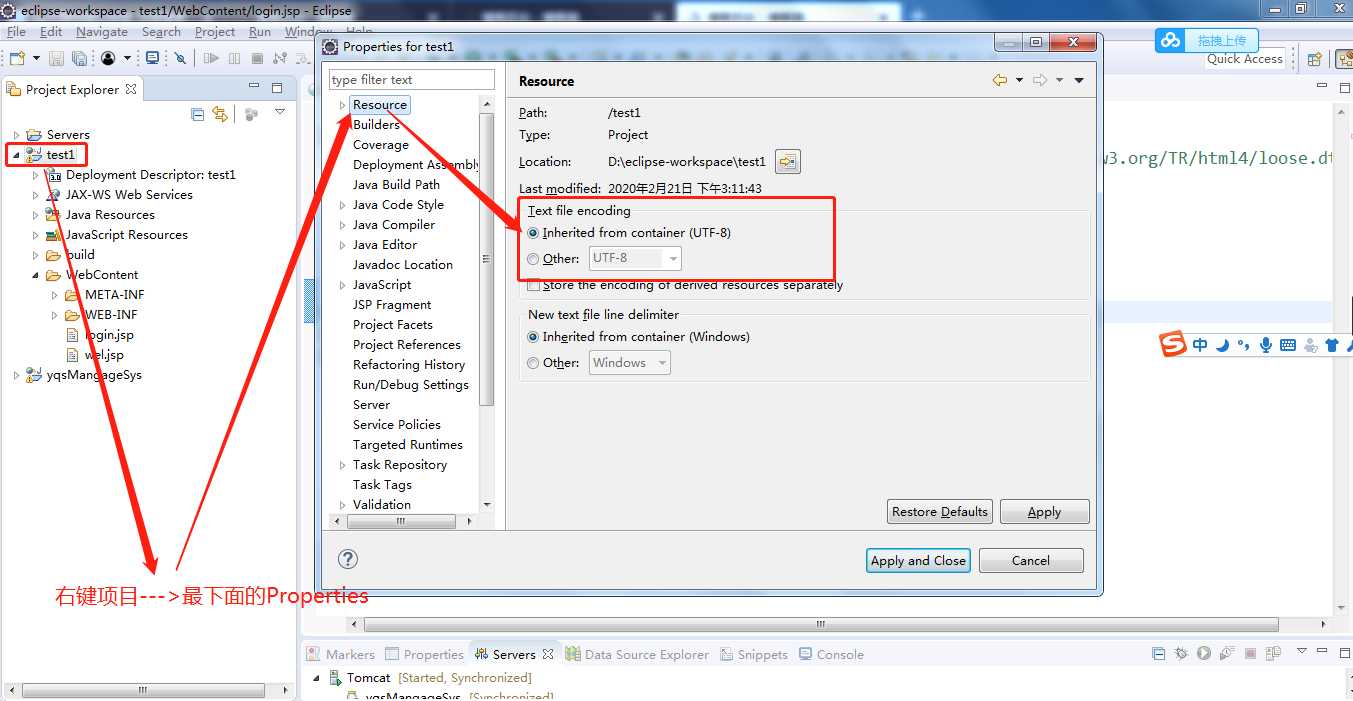The image size is (1353, 701).
Task: Open a Terminal via the monitor icon
Action: point(152,58)
